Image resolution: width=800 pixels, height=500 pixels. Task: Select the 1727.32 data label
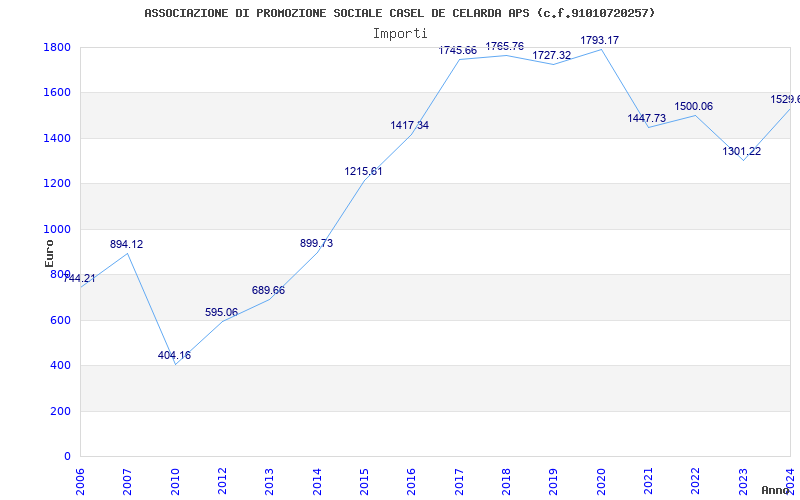tap(552, 55)
